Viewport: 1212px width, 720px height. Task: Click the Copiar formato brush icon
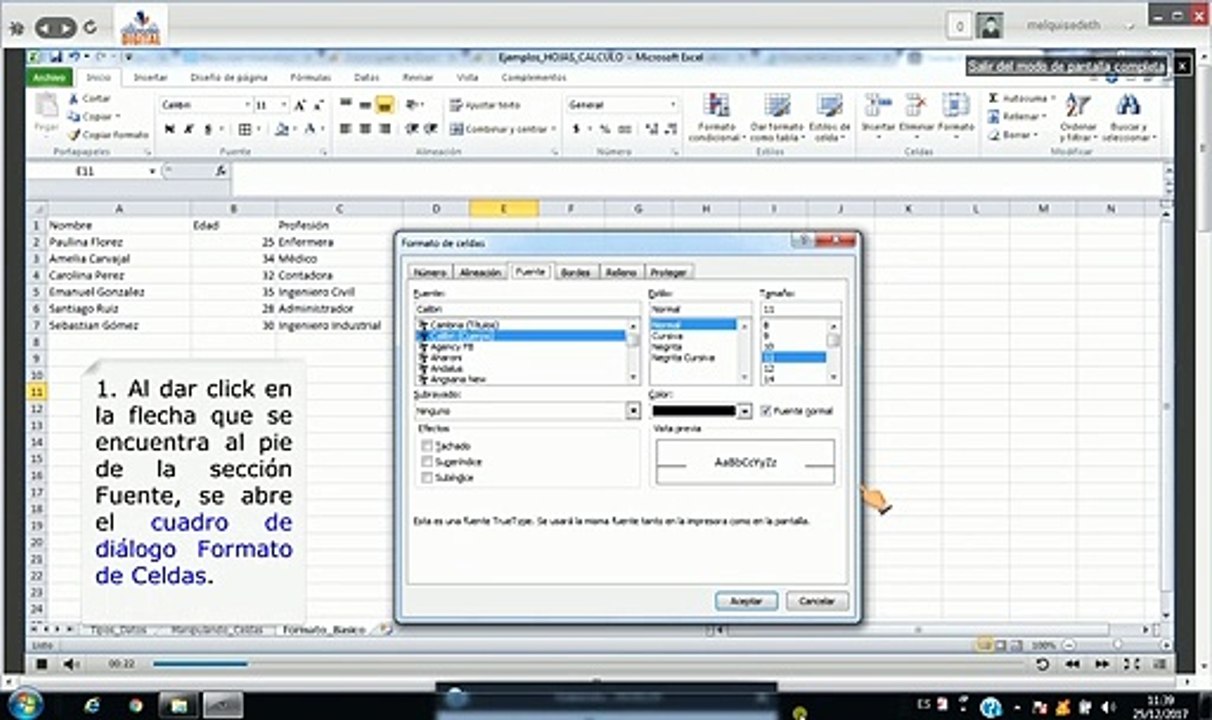pos(74,134)
